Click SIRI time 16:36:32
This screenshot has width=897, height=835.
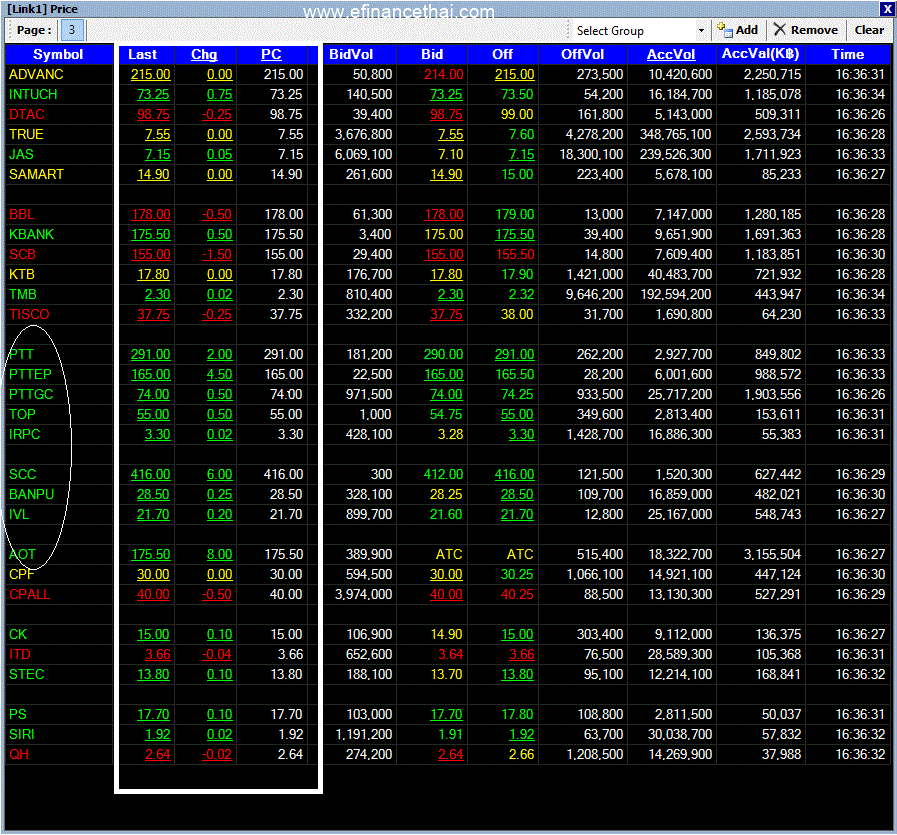(860, 735)
